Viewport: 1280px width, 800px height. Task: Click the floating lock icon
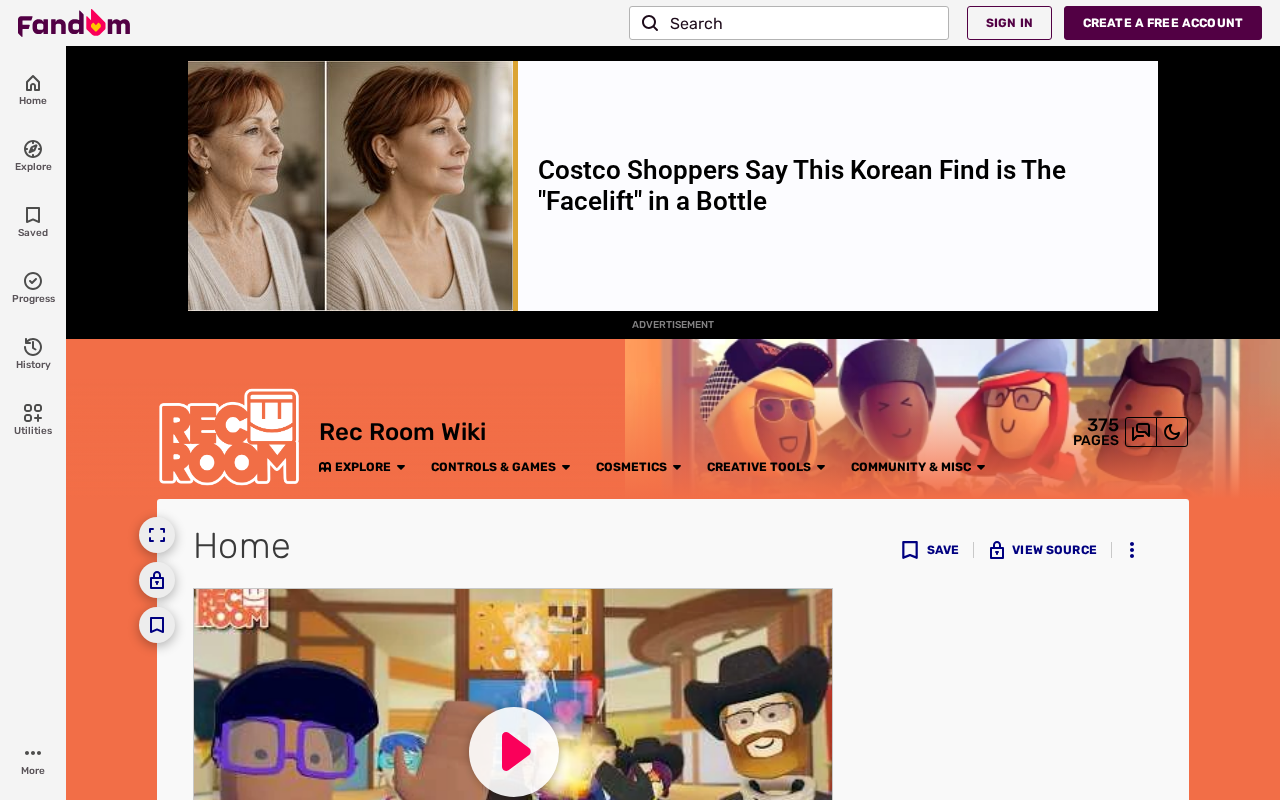pyautogui.click(x=157, y=580)
